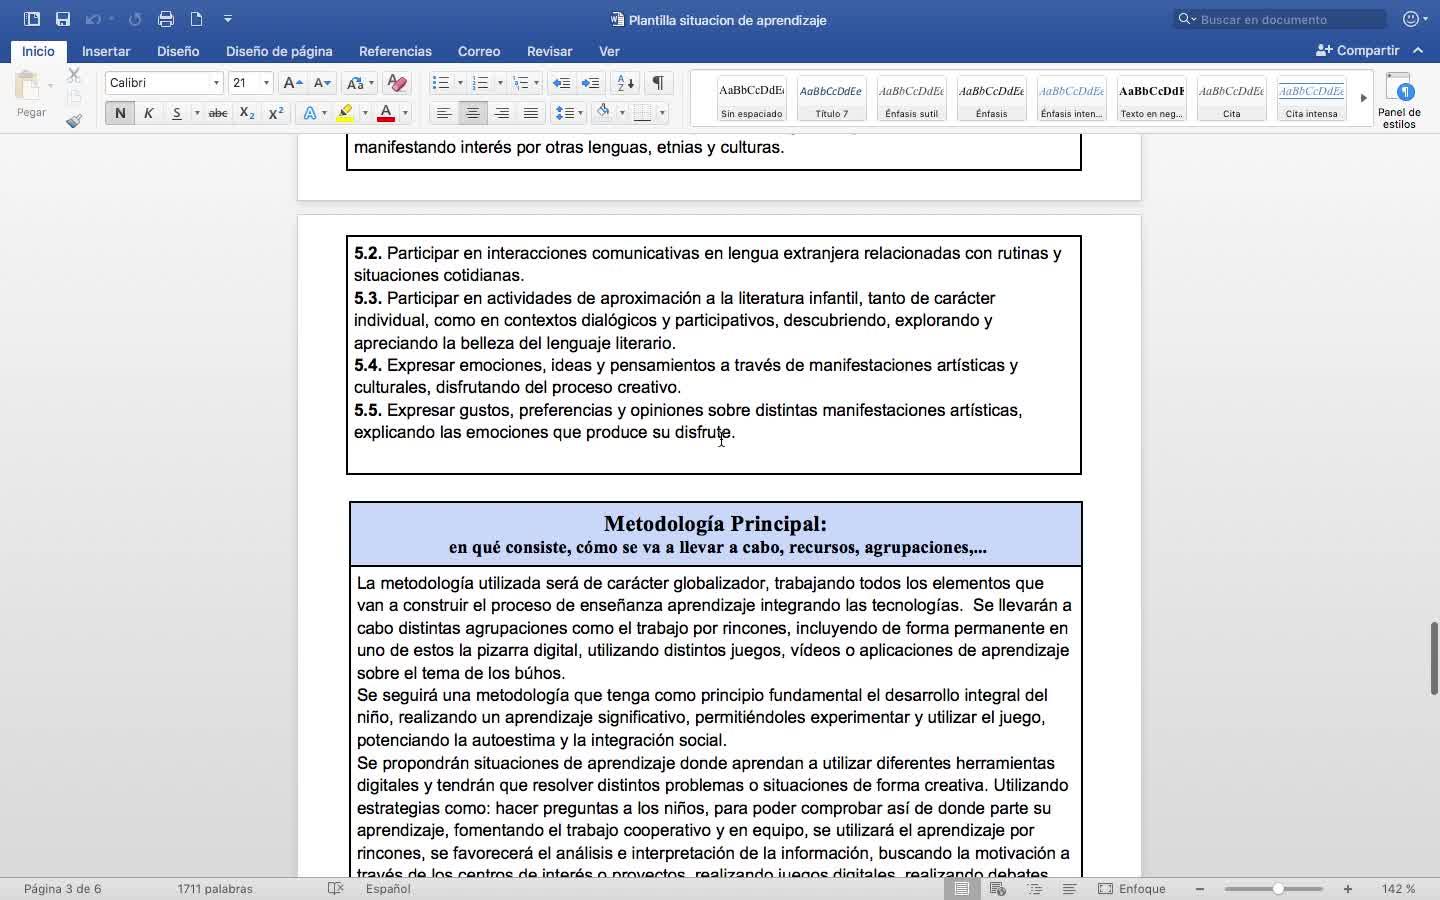The width and height of the screenshot is (1440, 900).
Task: Decrease the font size
Action: (x=322, y=83)
